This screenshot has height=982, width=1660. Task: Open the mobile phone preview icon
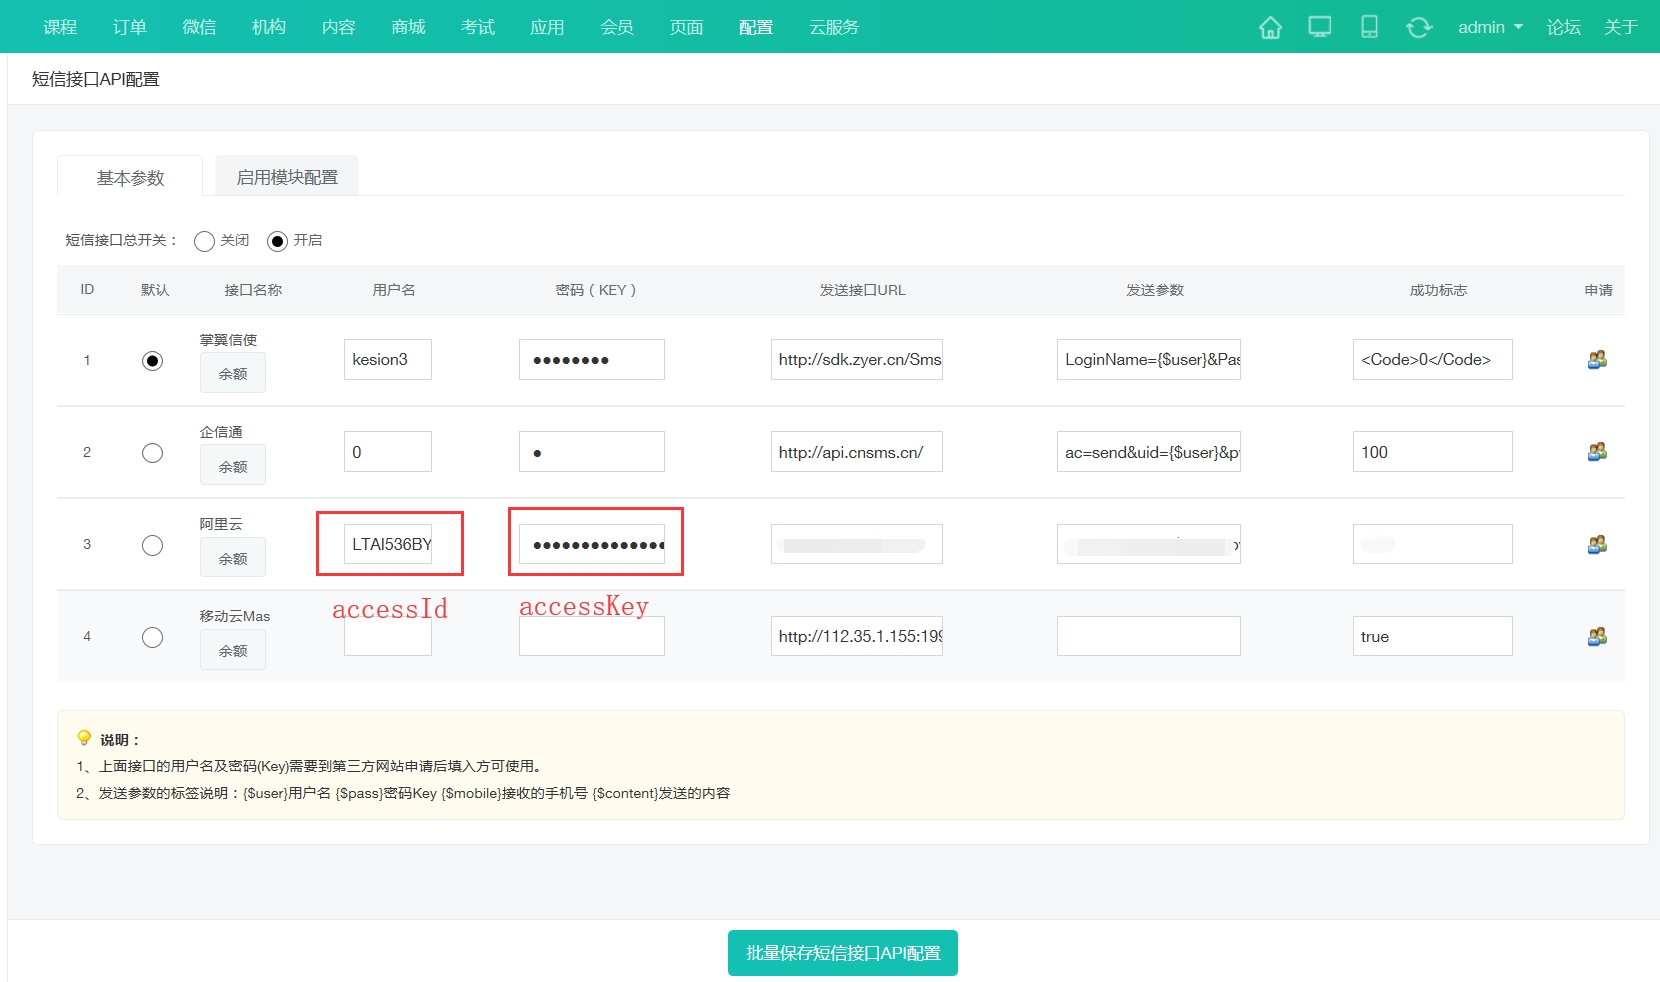[x=1369, y=27]
